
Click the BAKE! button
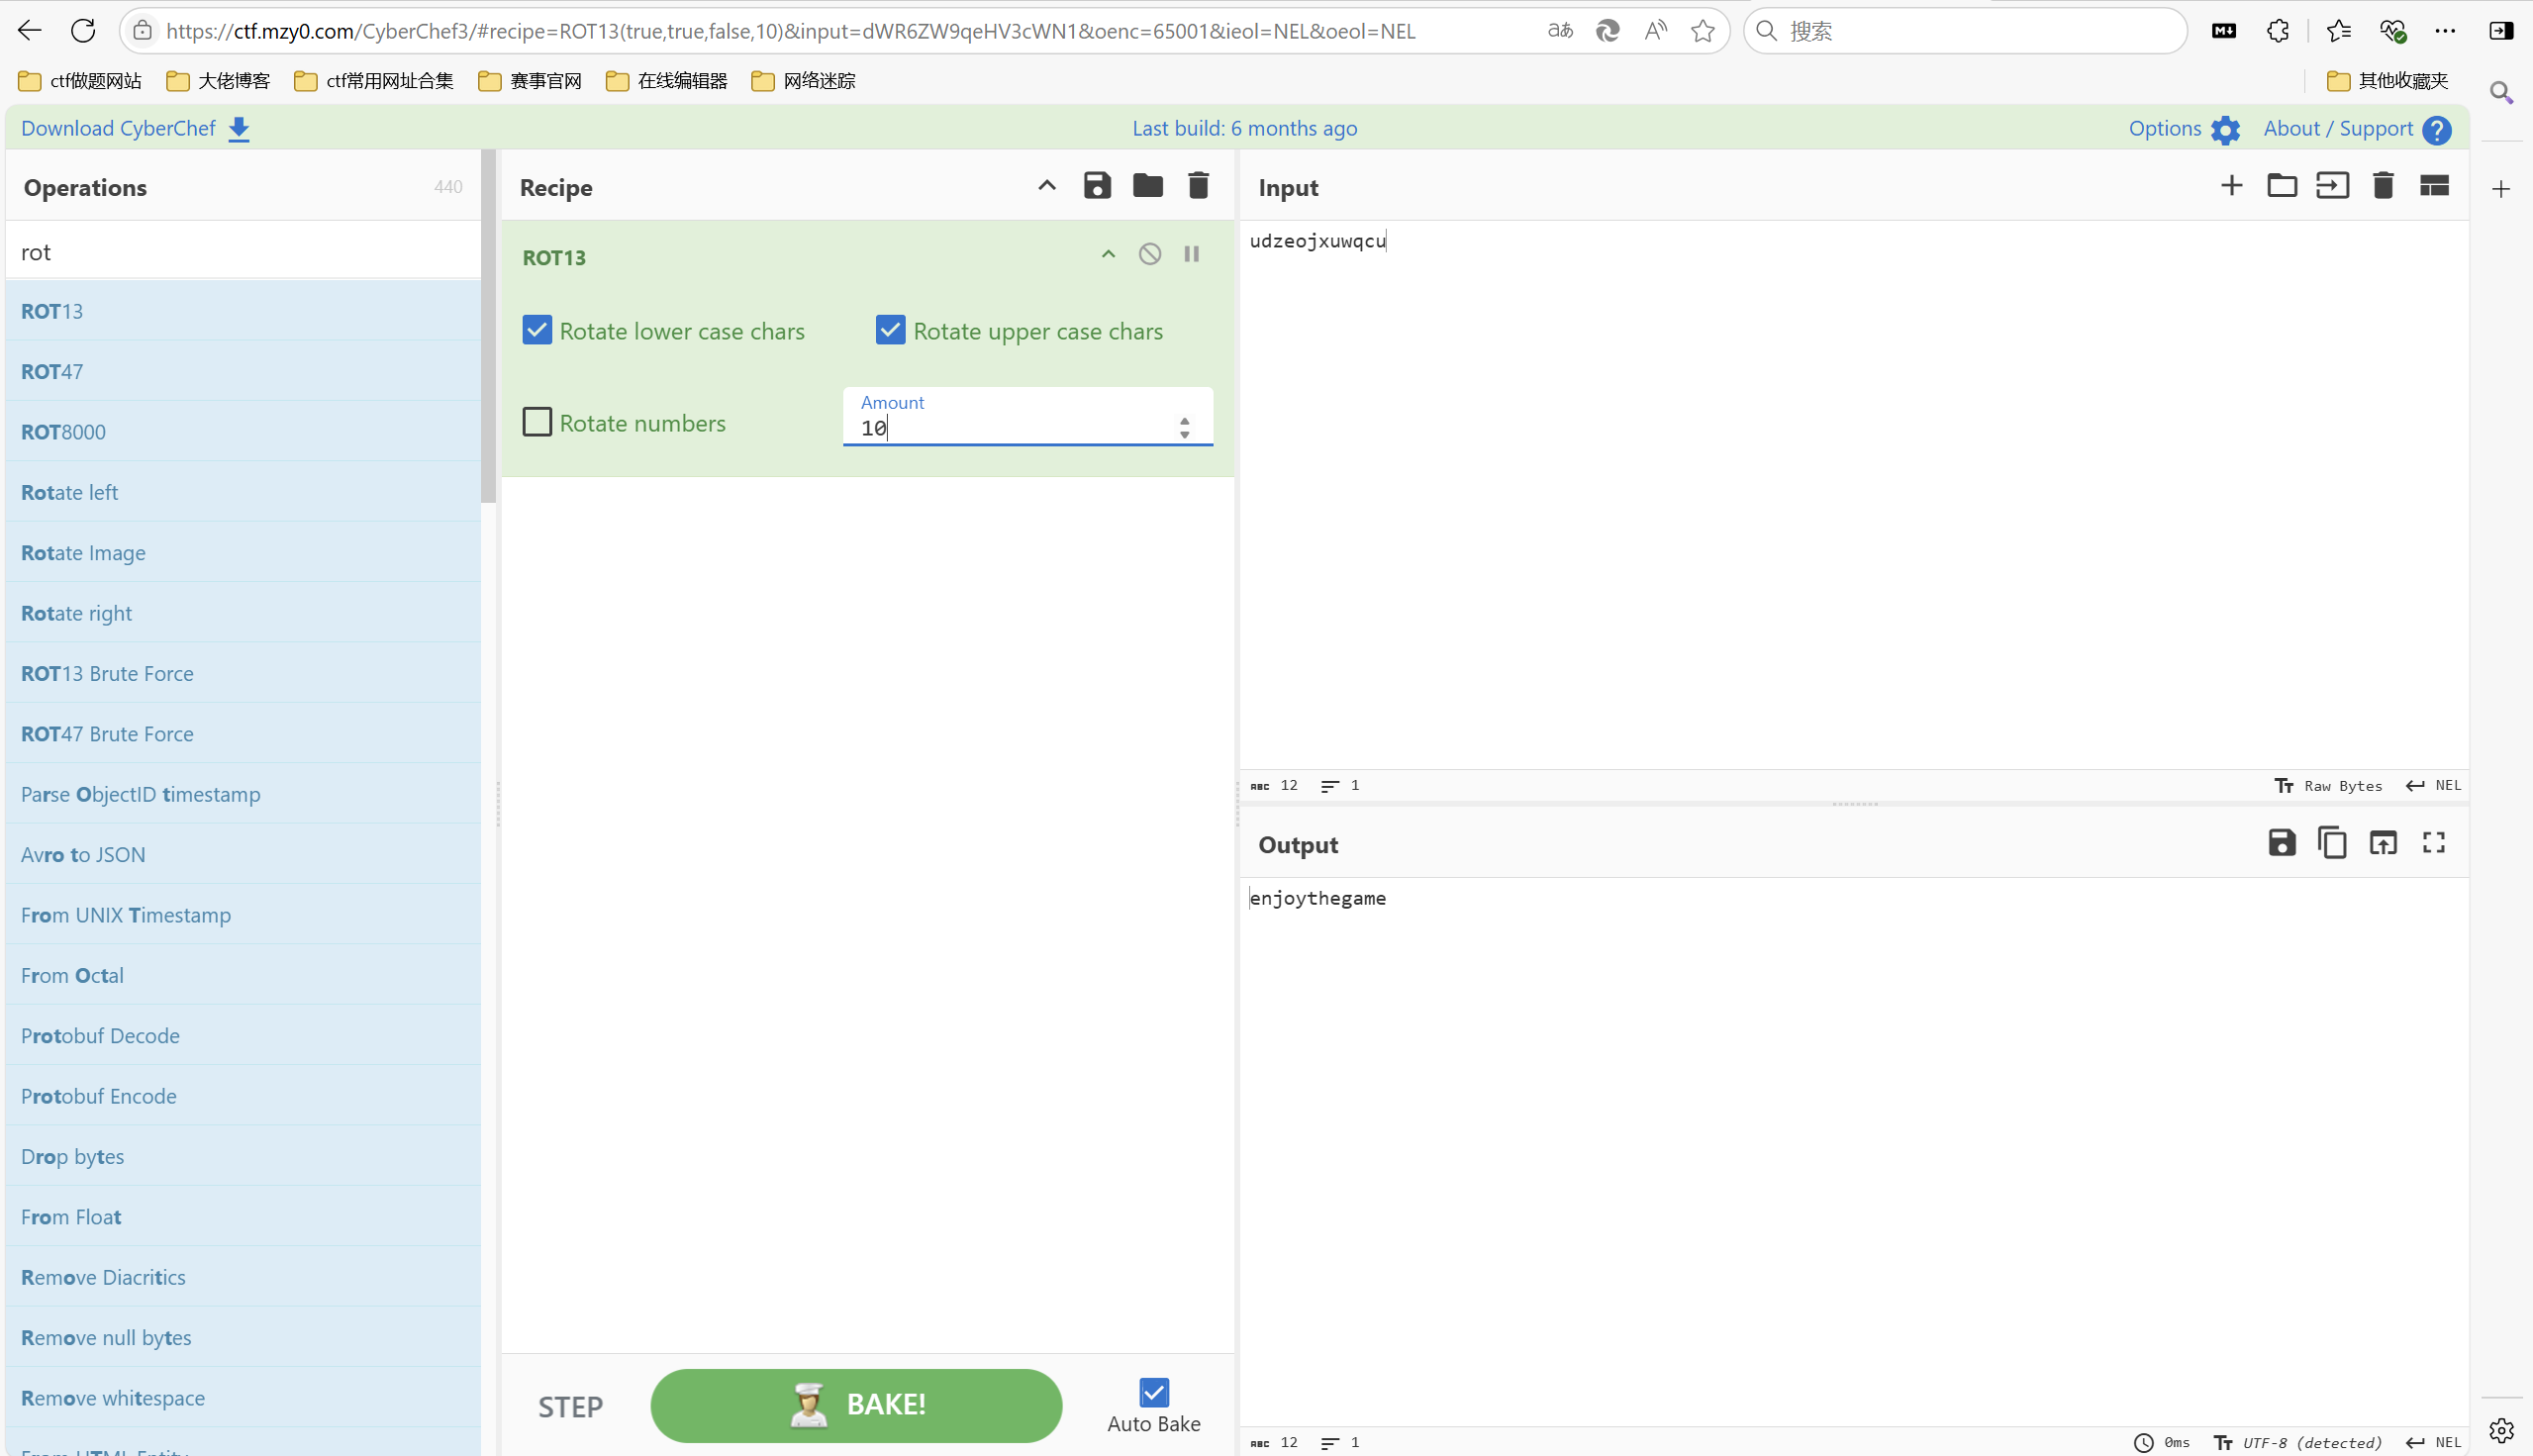tap(856, 1405)
